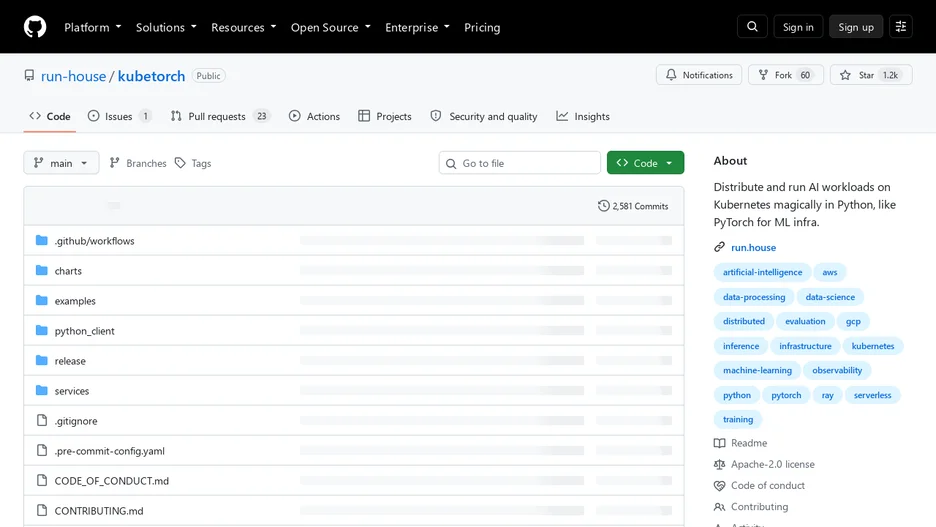Click the folder icon next to examples
936x527 pixels.
[41, 300]
